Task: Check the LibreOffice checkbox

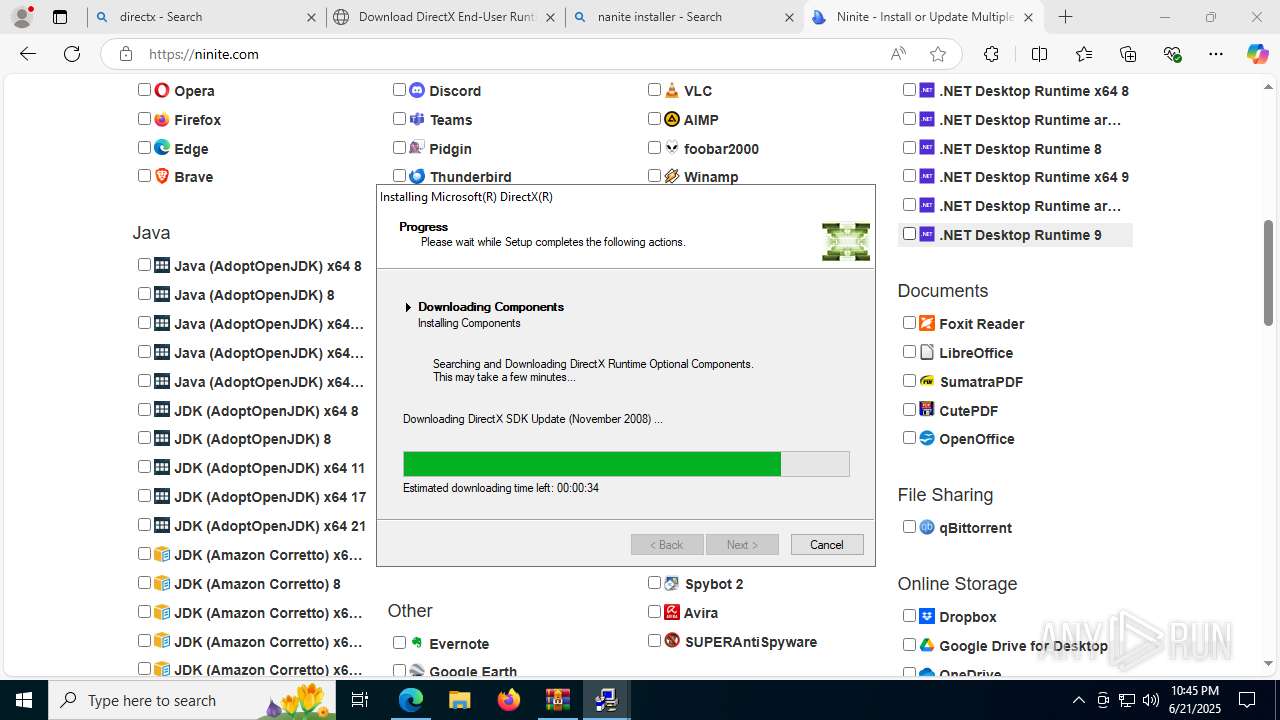Action: (x=909, y=352)
